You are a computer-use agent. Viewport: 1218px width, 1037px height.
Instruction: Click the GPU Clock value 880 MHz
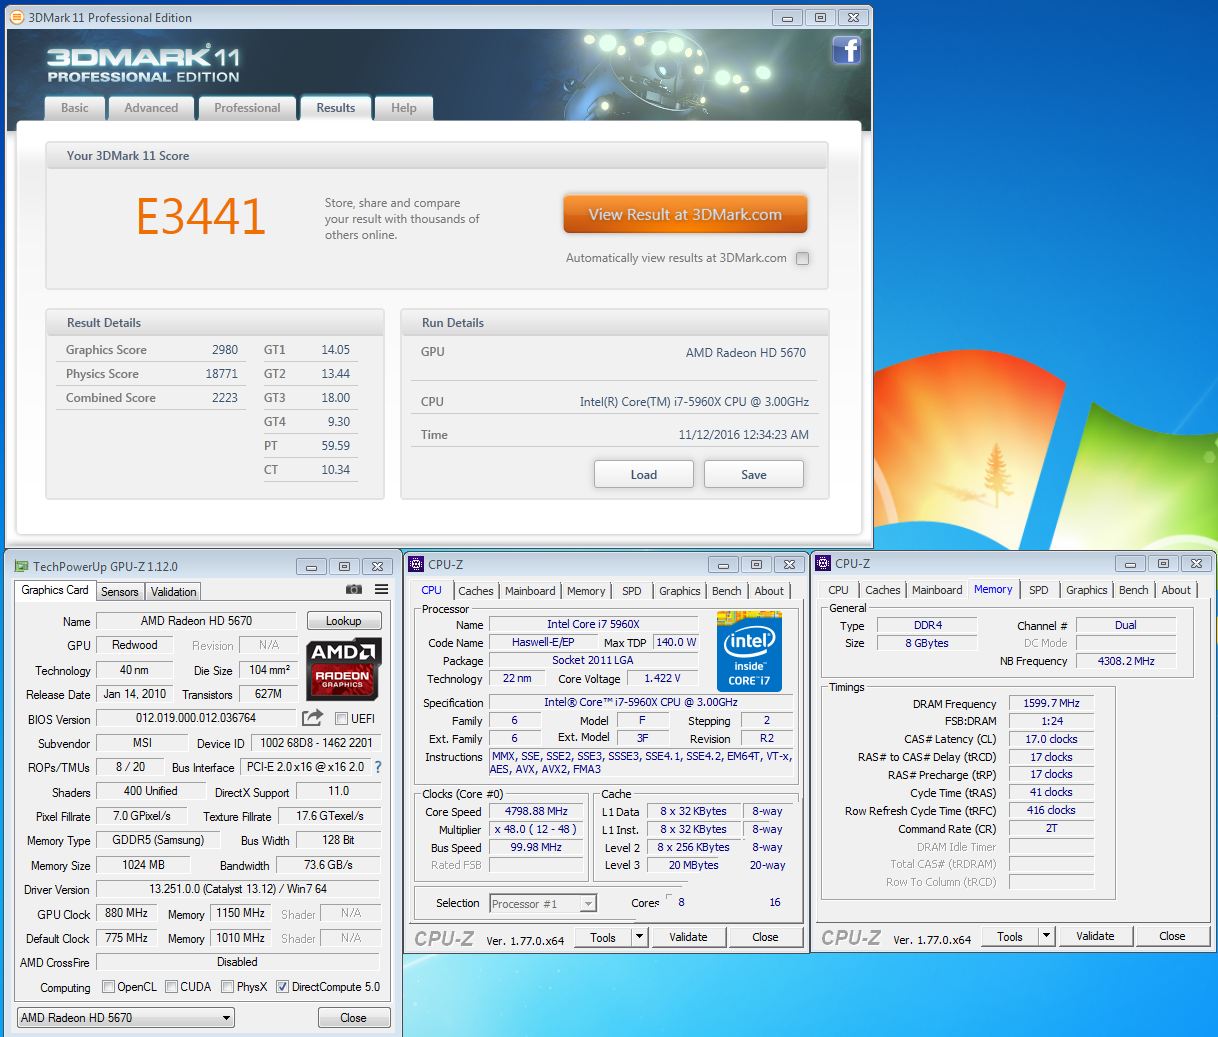[126, 913]
